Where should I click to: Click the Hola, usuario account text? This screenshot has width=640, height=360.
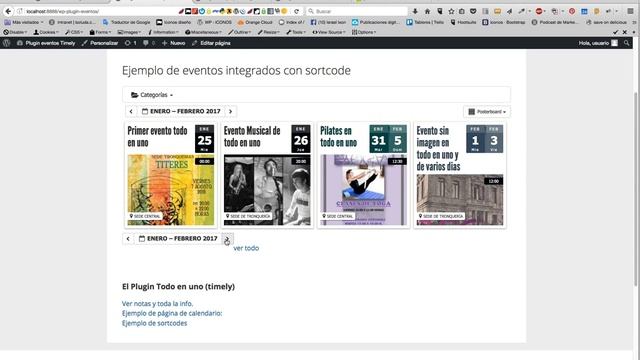[x=593, y=43]
